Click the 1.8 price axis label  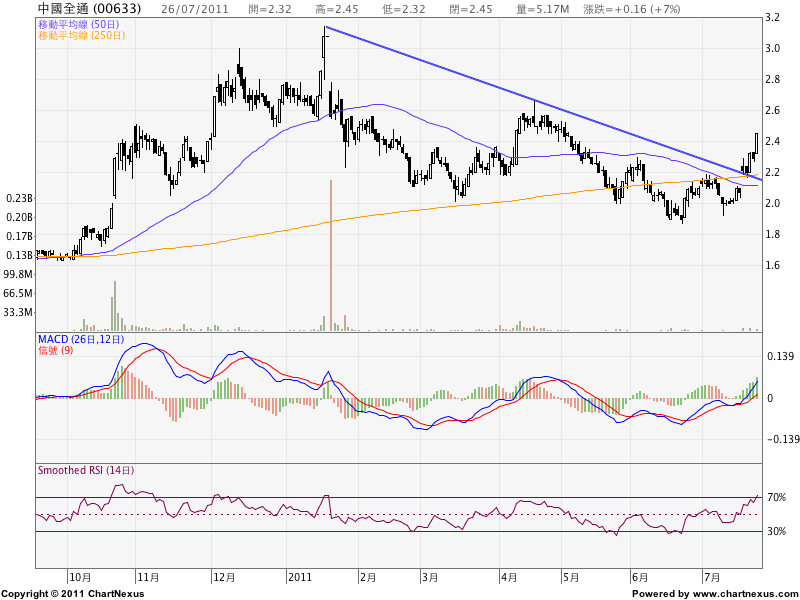pyautogui.click(x=772, y=234)
